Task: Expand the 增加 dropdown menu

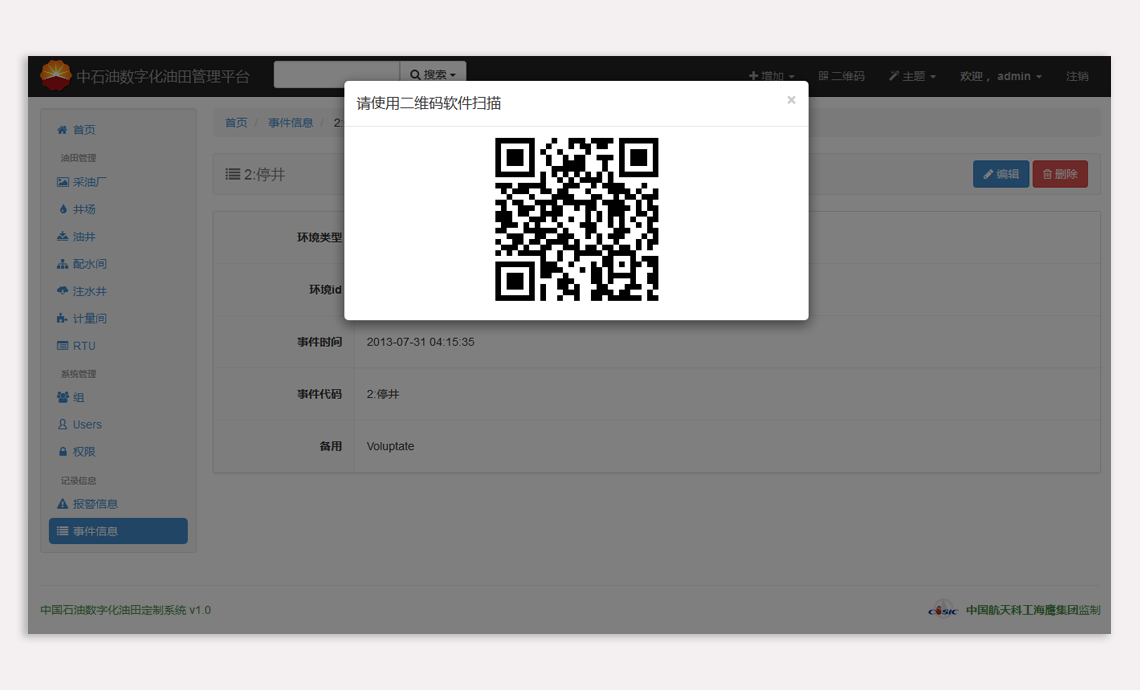Action: [771, 77]
